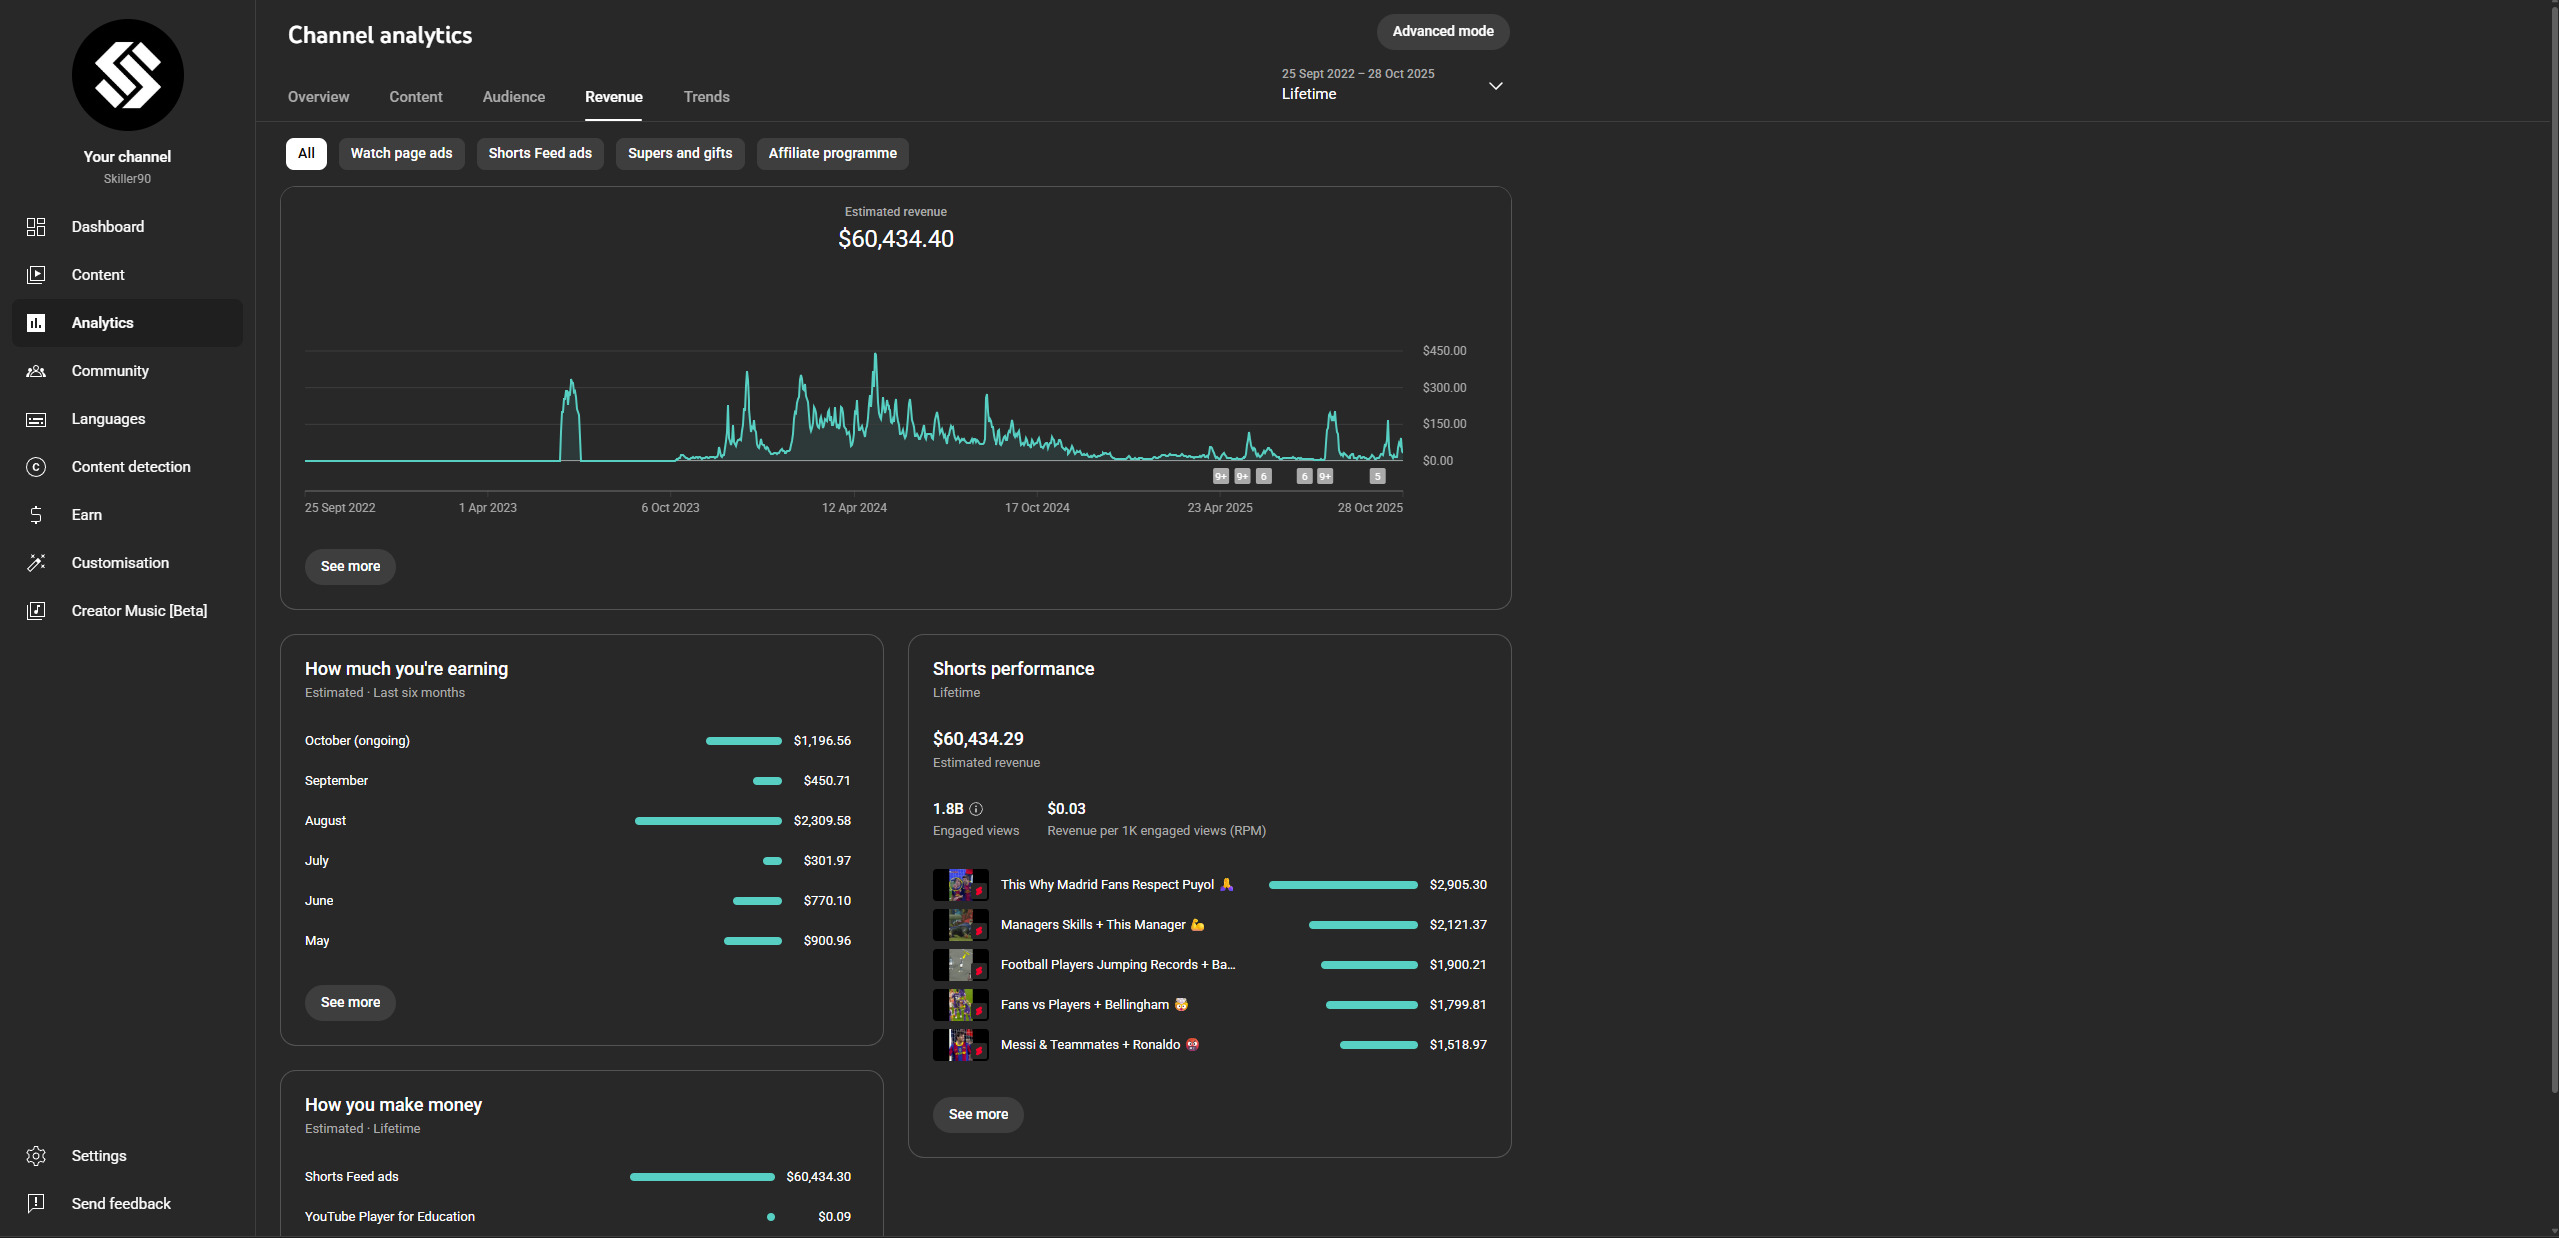Expand the Lifetime date range dropdown

(x=1495, y=86)
